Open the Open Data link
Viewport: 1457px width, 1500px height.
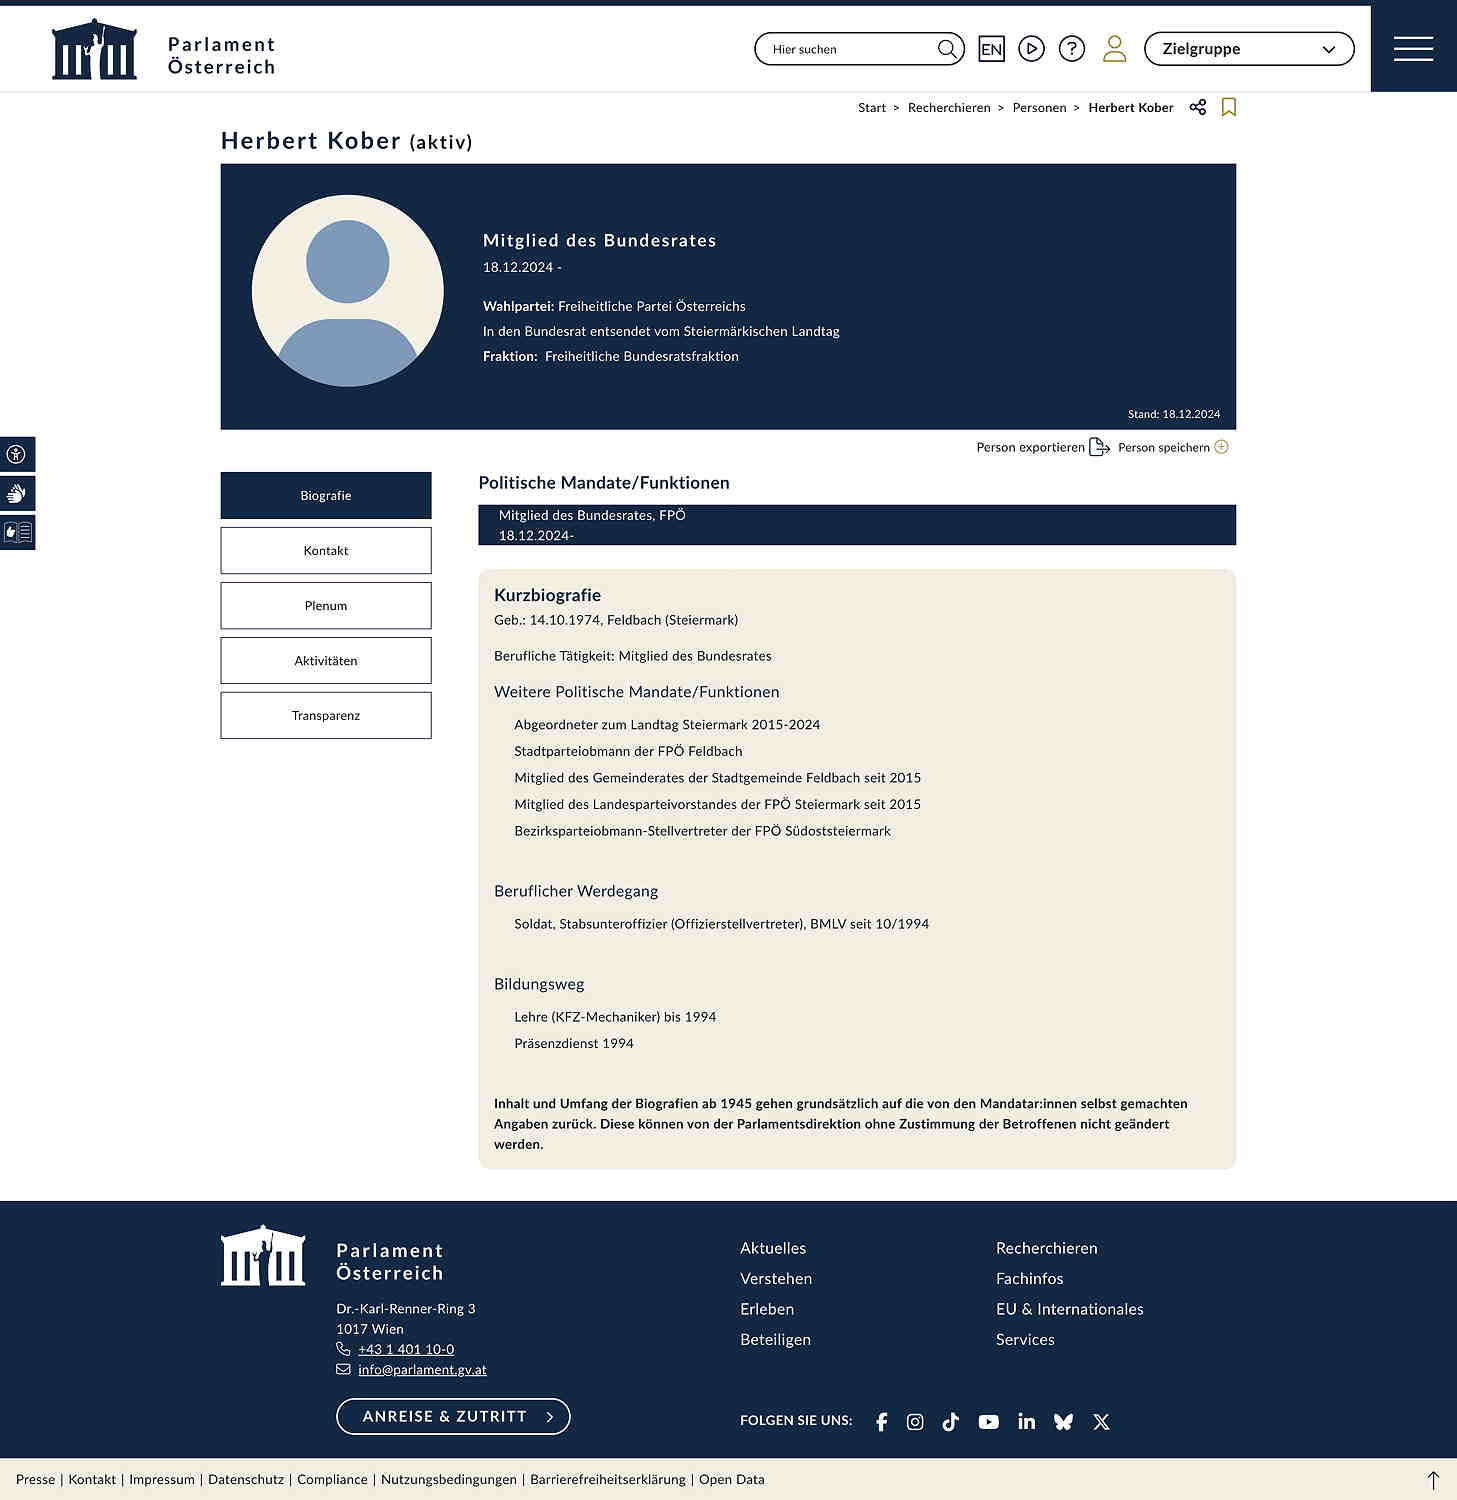click(732, 1480)
